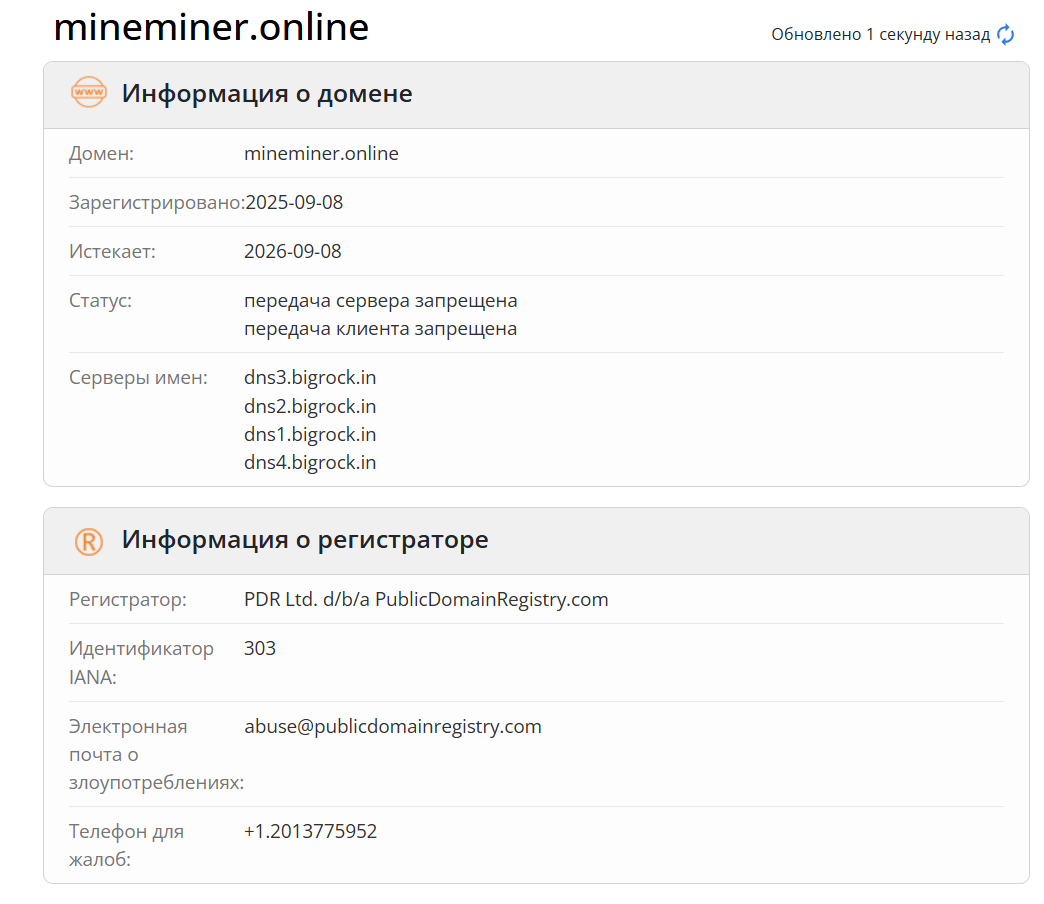Click the status "передача сервера запрещена"
Screen dimensions: 1044x904
(380, 300)
